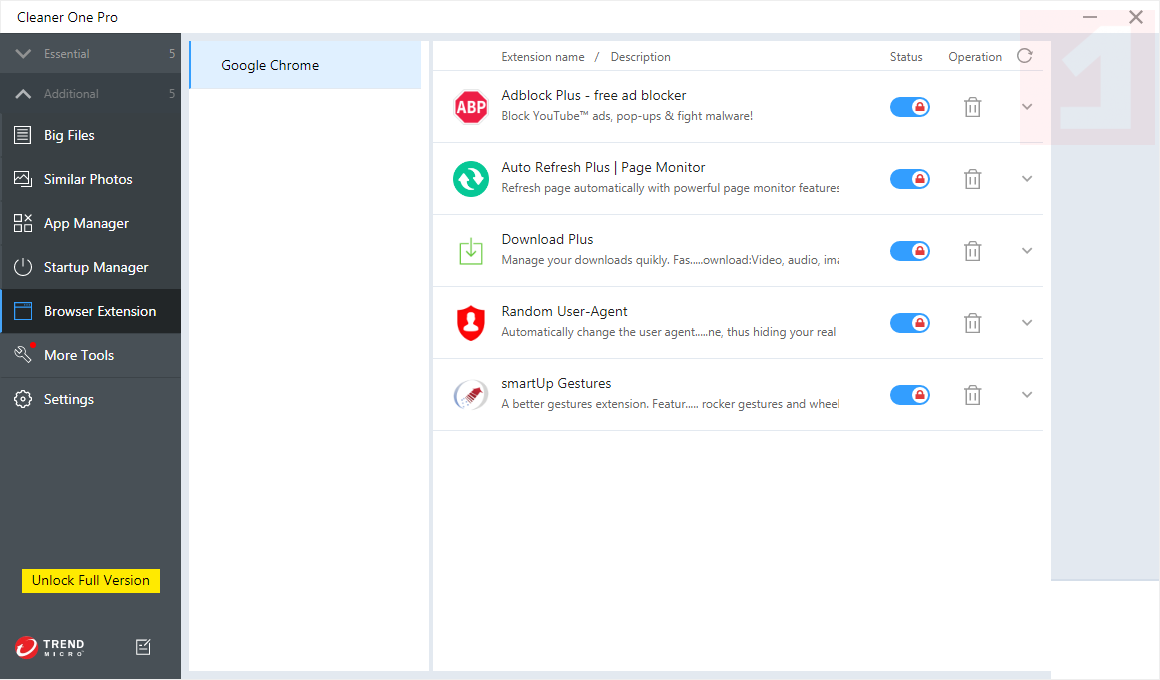This screenshot has width=1160, height=680.
Task: Click the 'Random User-Agent' title text
Action: point(564,312)
